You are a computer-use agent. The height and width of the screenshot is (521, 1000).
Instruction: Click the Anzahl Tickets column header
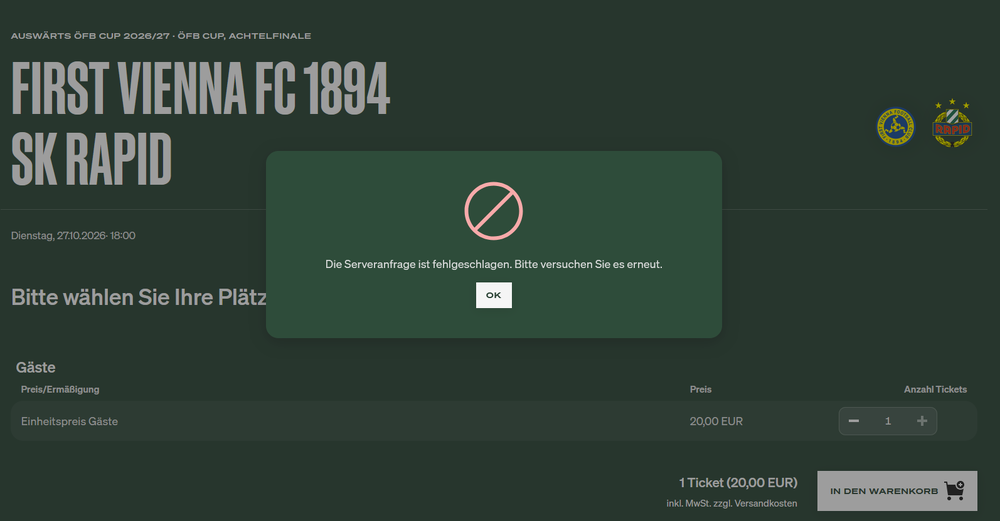[x=935, y=389]
